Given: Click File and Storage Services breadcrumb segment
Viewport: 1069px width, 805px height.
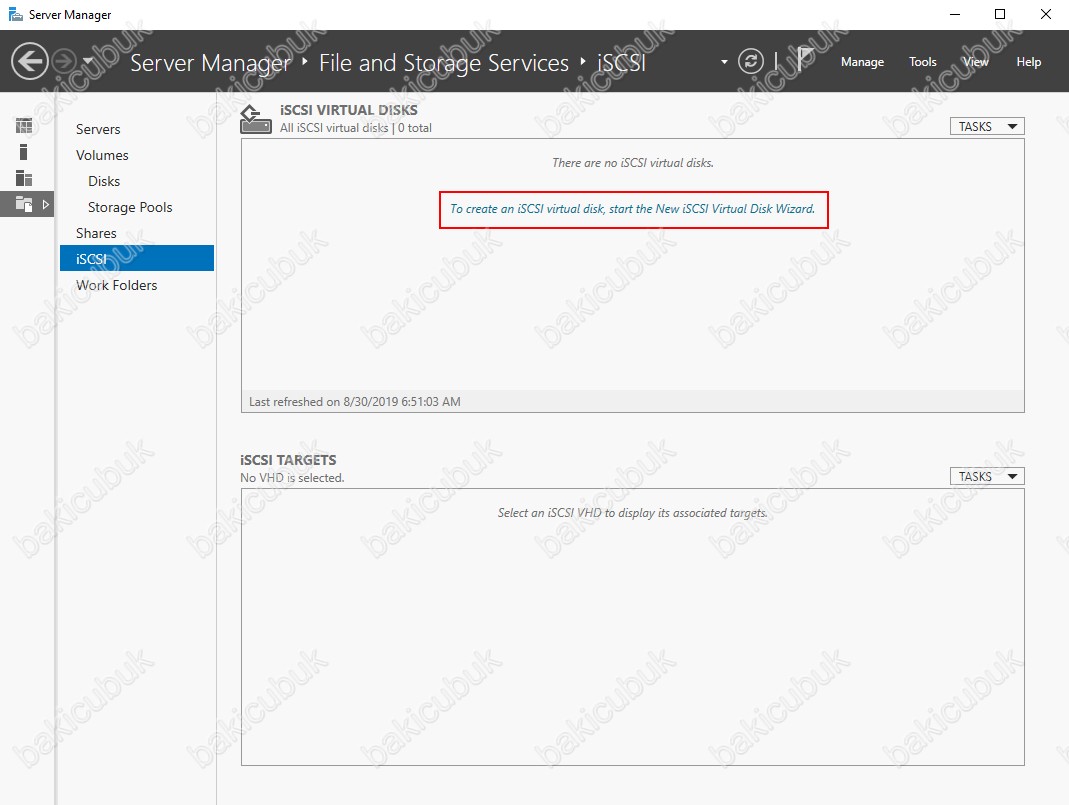Looking at the screenshot, I should click(x=444, y=63).
